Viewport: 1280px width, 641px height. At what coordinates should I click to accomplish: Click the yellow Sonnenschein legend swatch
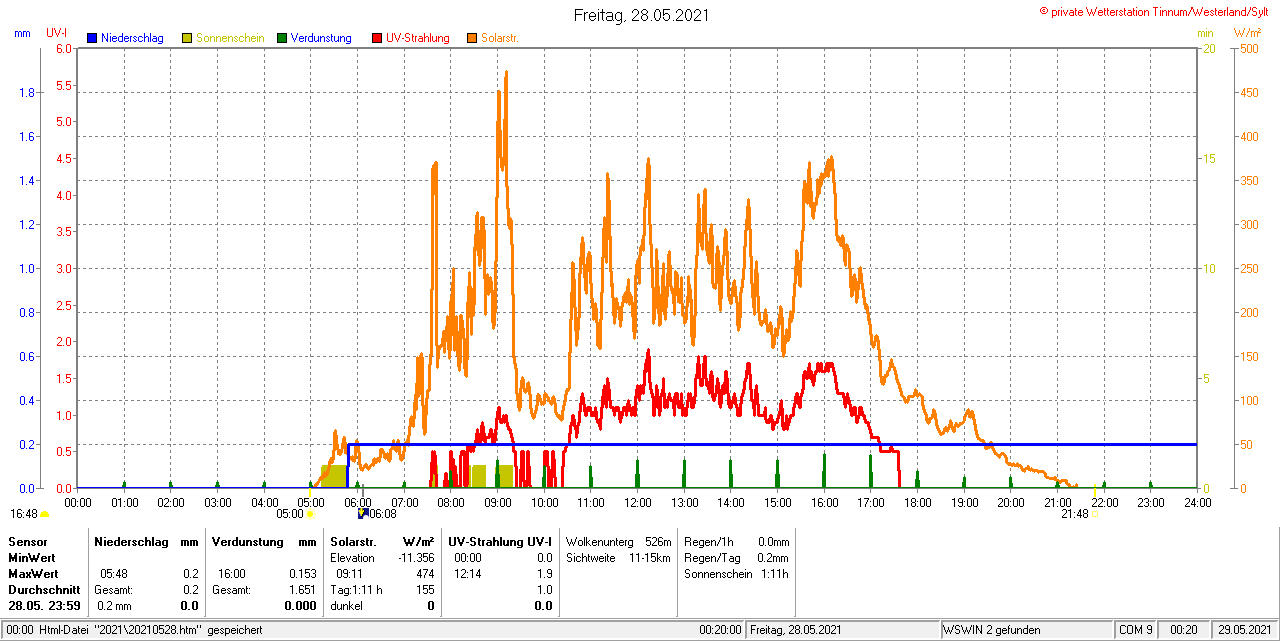[x=187, y=38]
